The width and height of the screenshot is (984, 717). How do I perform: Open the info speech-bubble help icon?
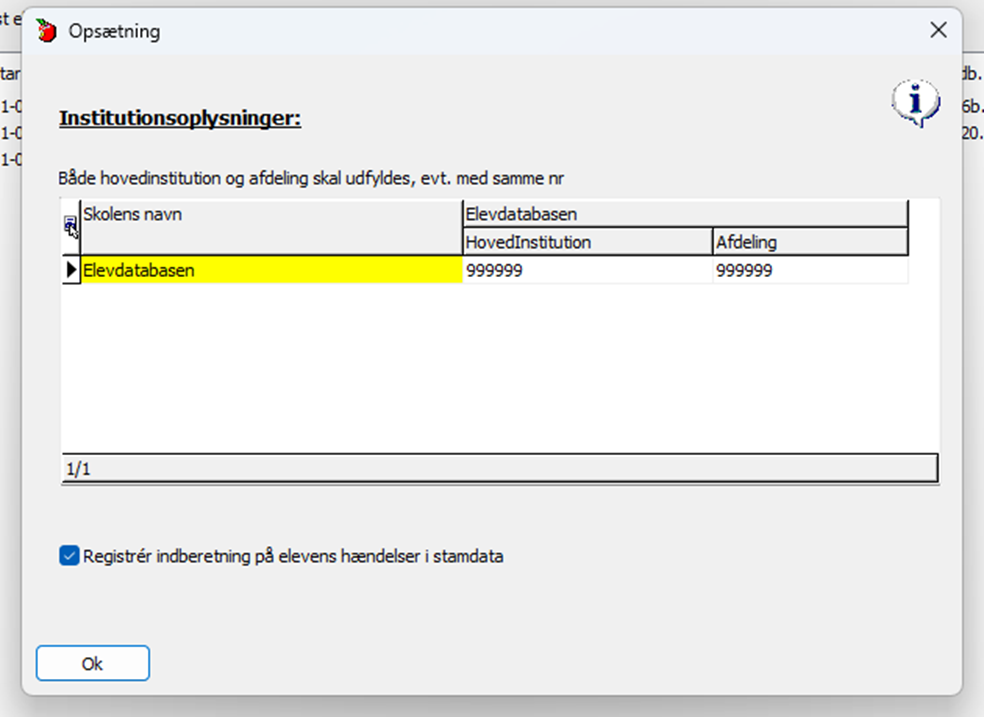tap(915, 103)
